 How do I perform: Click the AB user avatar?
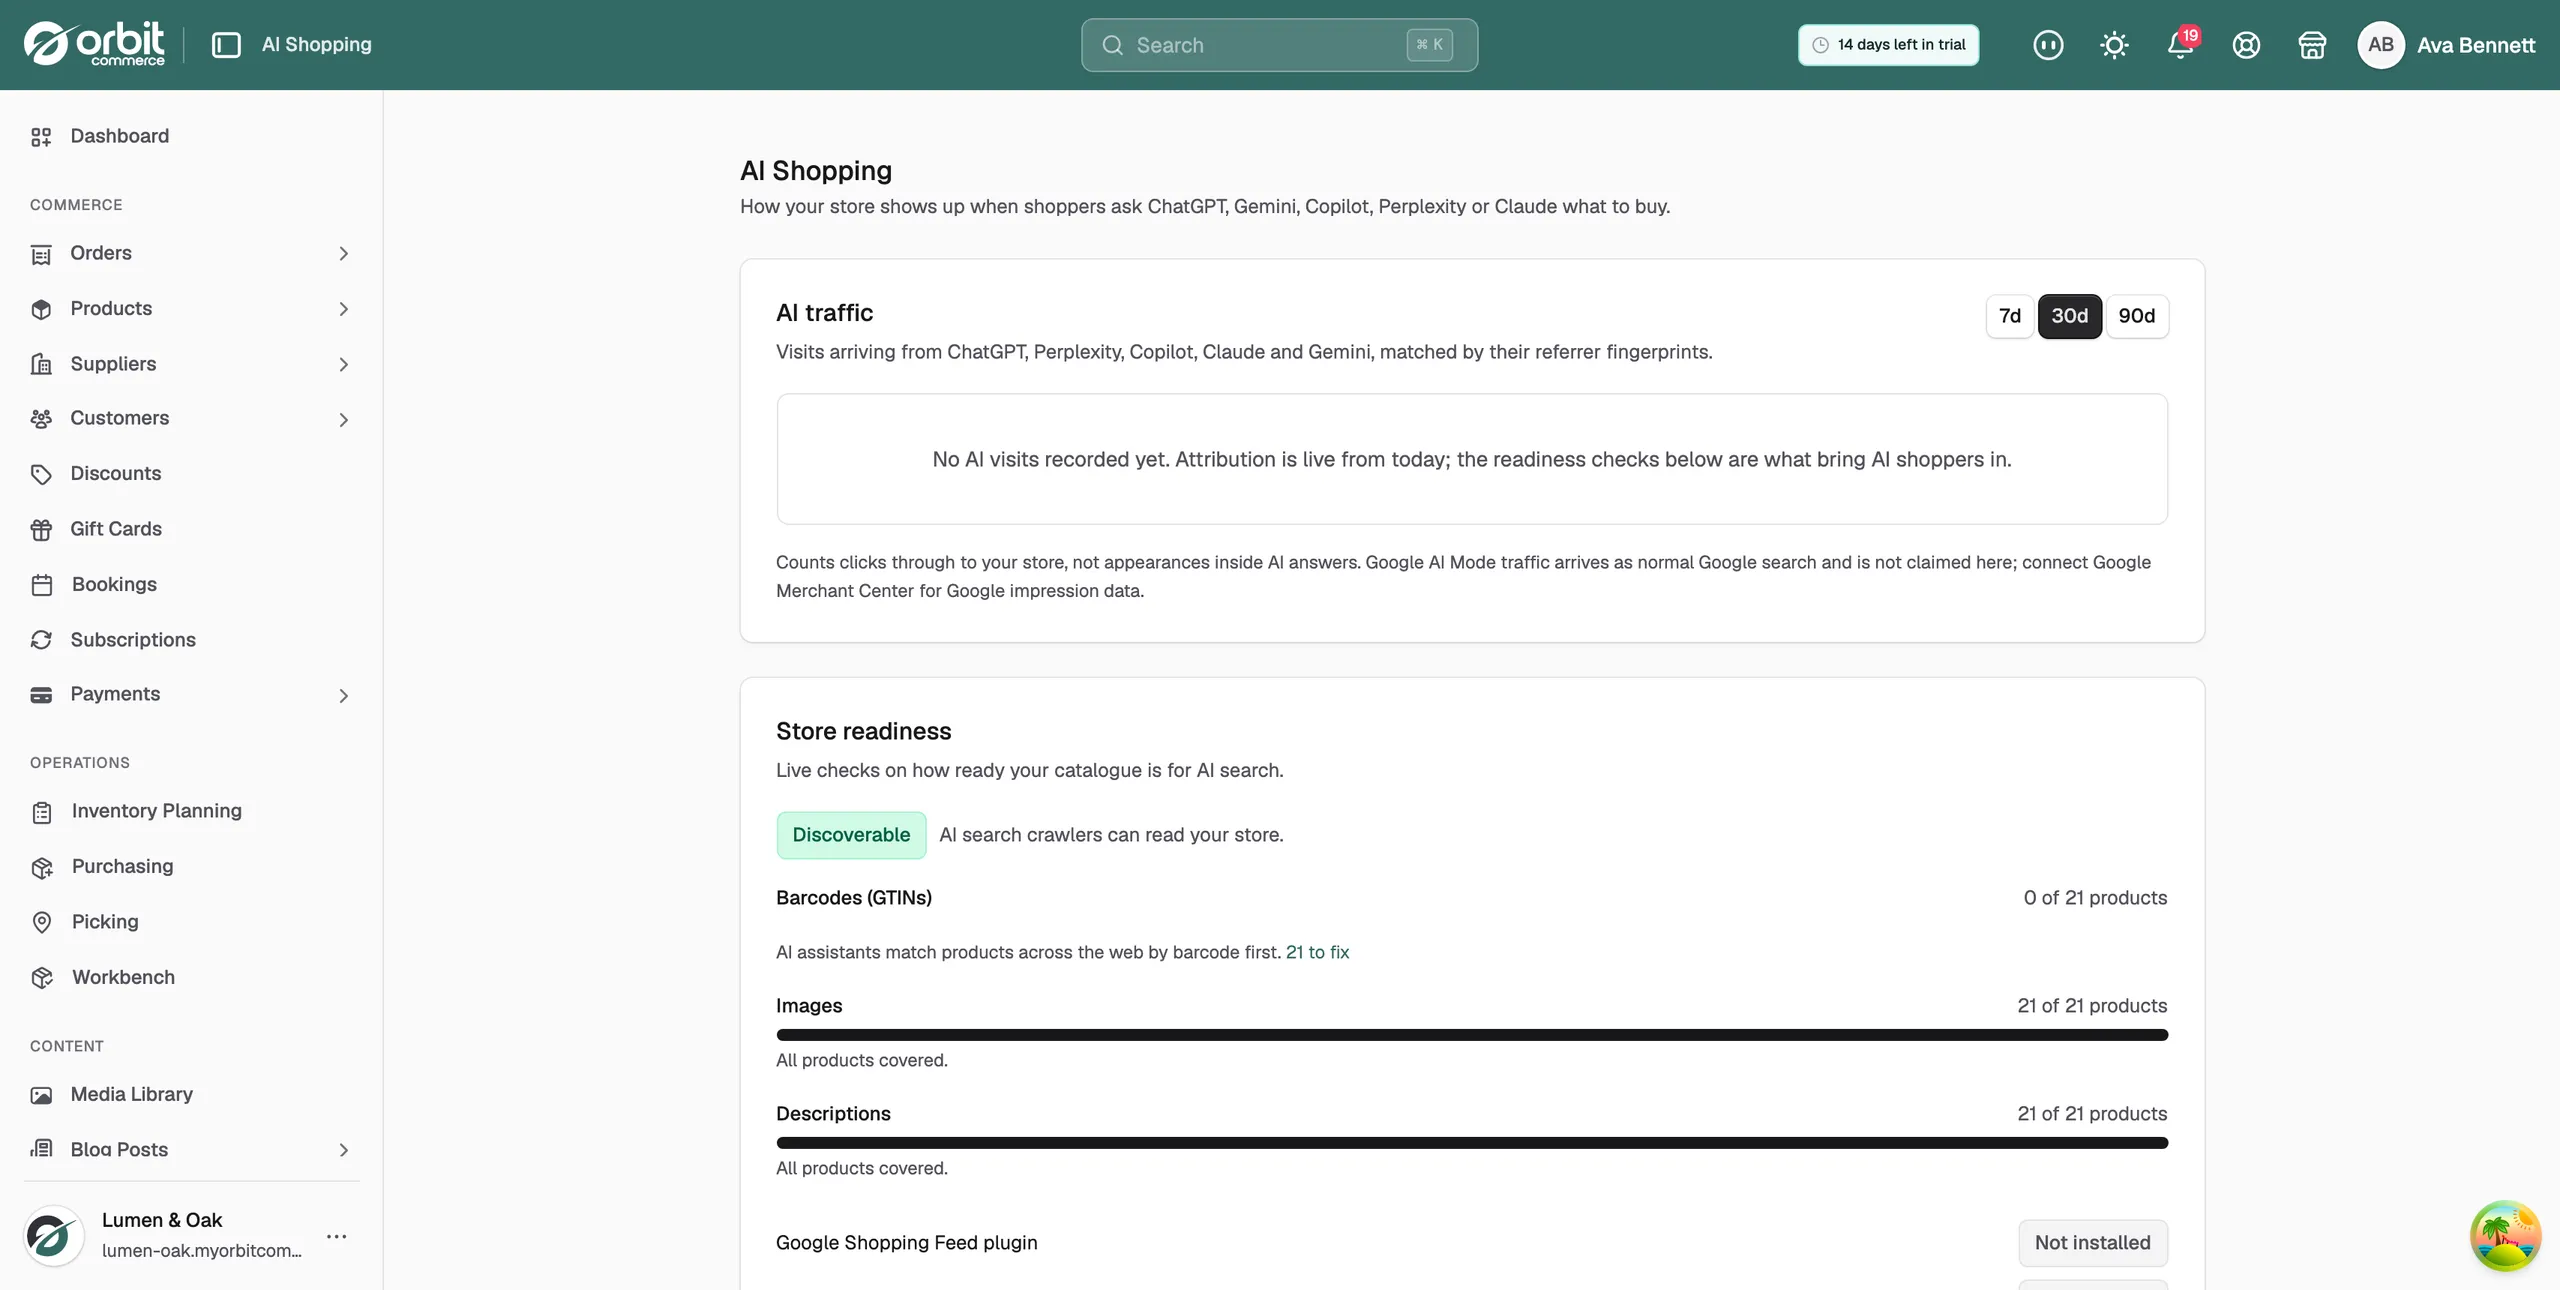tap(2381, 45)
